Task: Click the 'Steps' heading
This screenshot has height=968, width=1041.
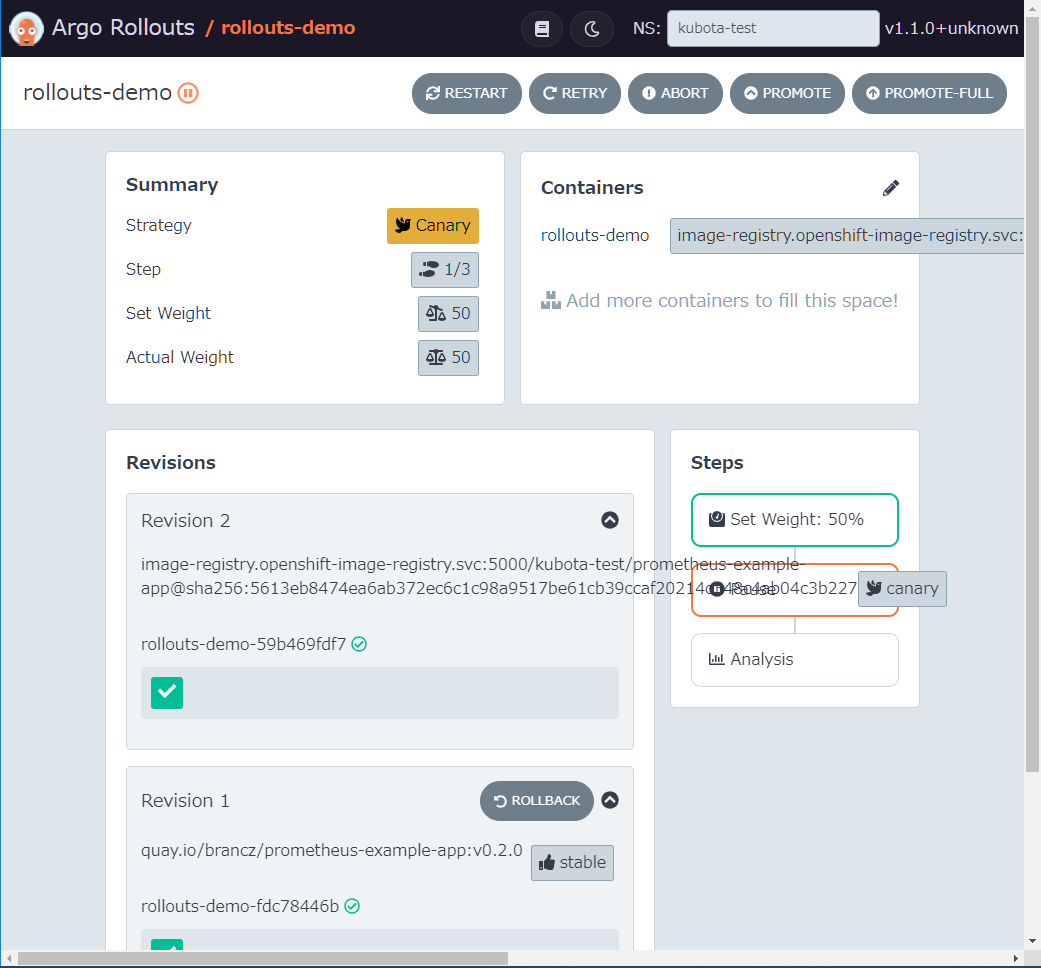Action: 717,463
